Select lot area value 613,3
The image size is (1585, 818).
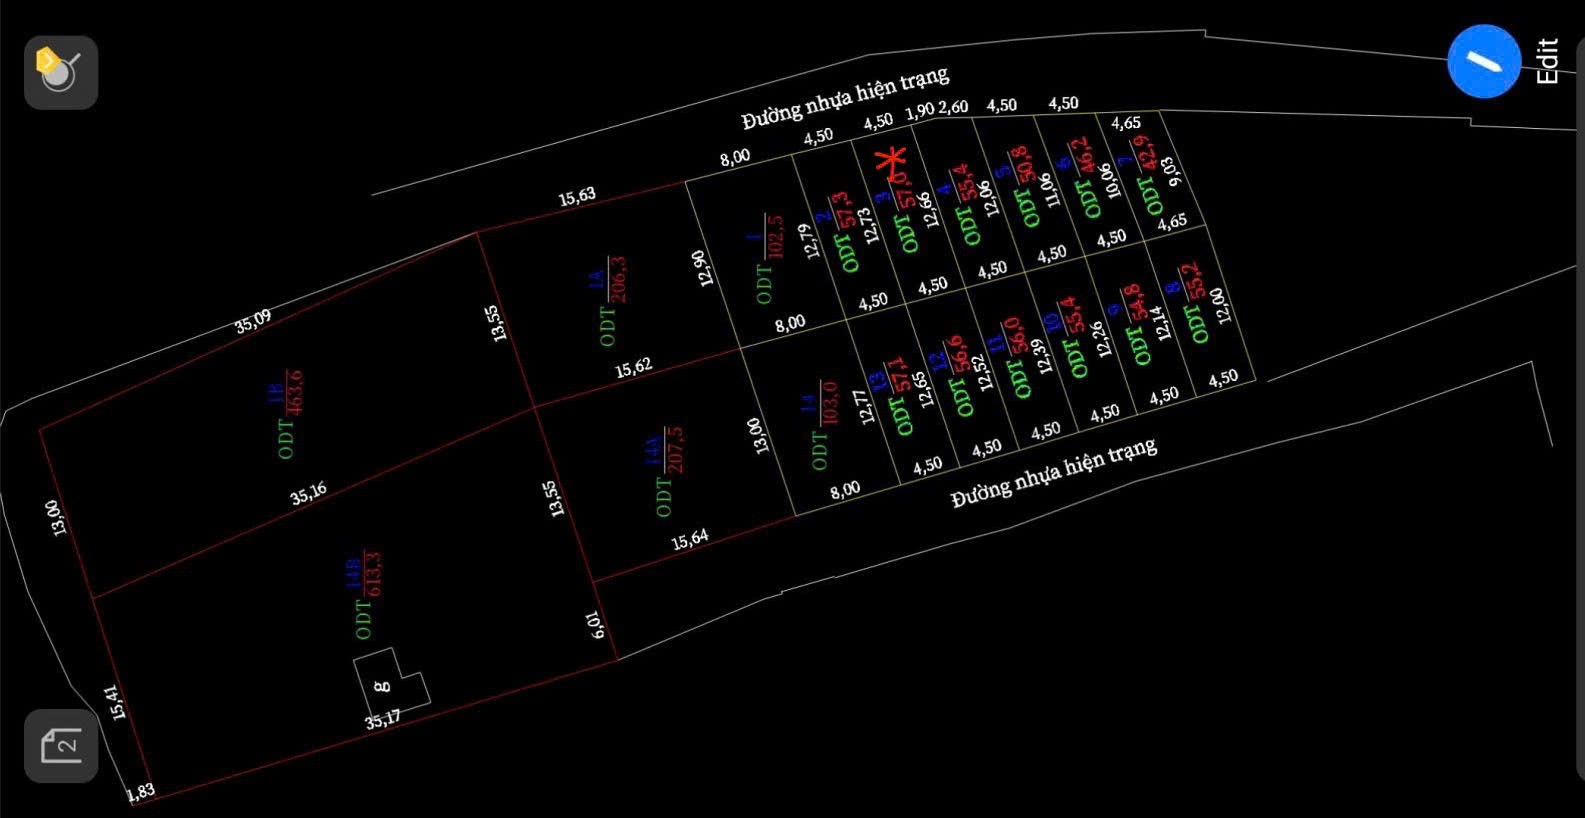pyautogui.click(x=374, y=573)
